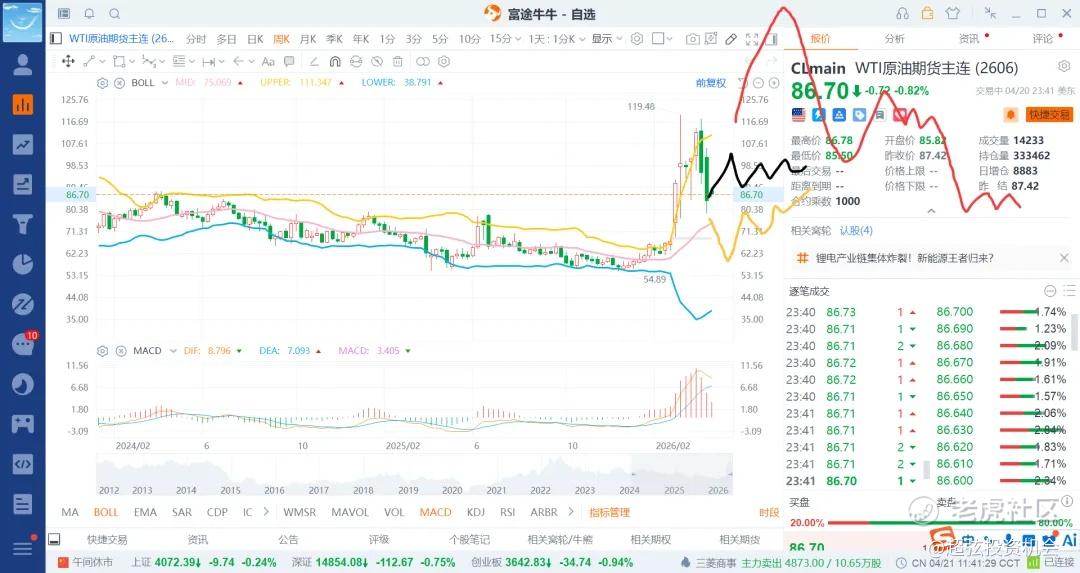Viewport: 1080px width, 573px height.
Task: Toggle the MACD indicator in bottom bar
Action: pyautogui.click(x=435, y=512)
